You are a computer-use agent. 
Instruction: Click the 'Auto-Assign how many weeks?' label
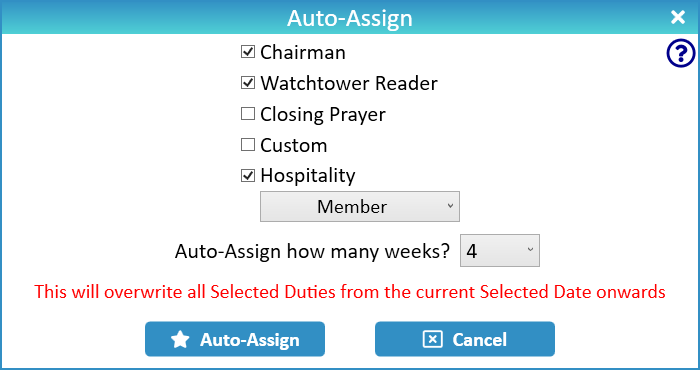click(312, 251)
